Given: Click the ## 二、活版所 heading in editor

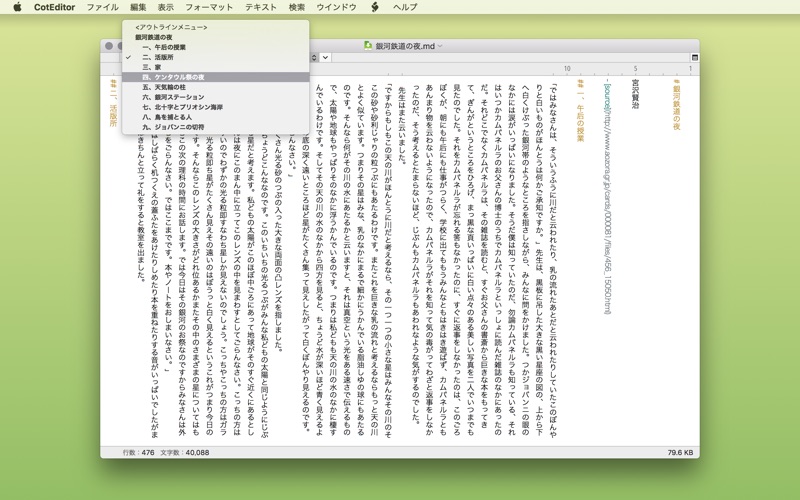Looking at the screenshot, I should pyautogui.click(x=113, y=103).
